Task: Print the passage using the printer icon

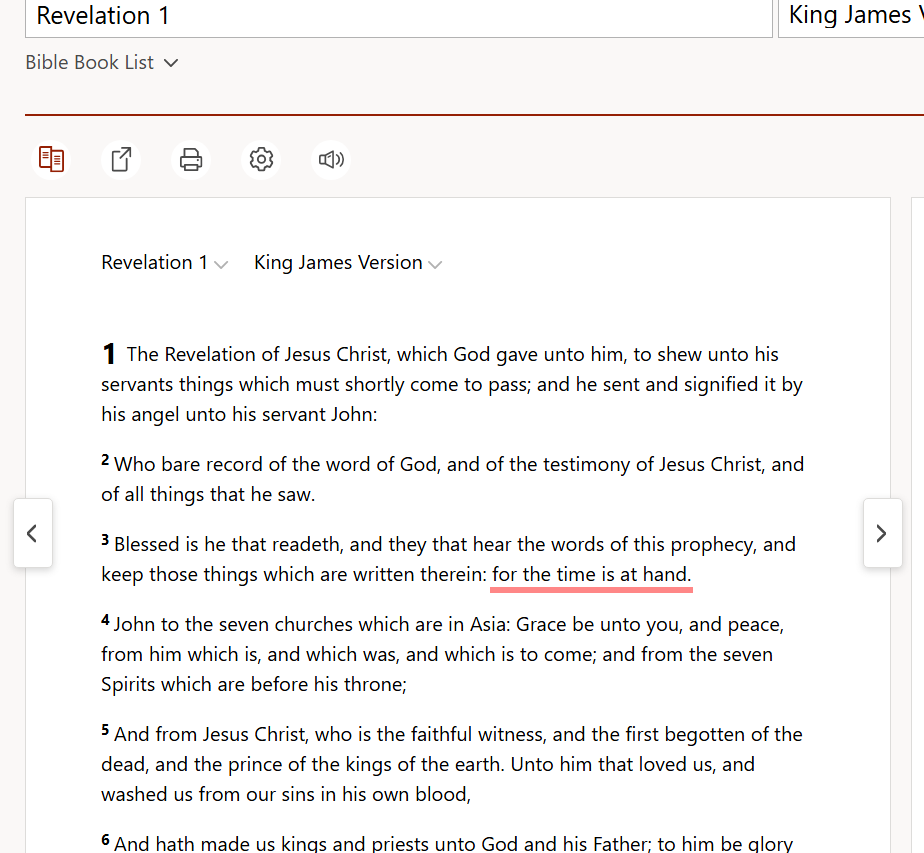Action: click(191, 159)
